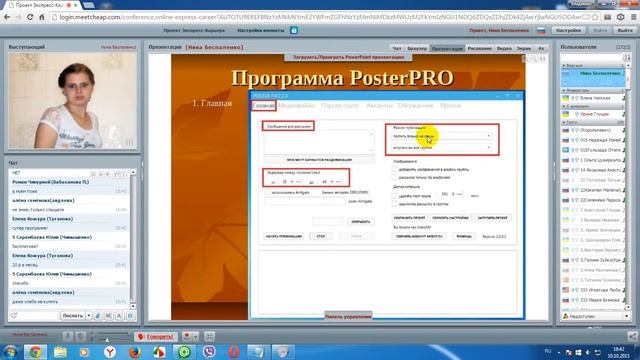Click the presenter webcam video thumbnail
The image size is (640, 360).
73,100
